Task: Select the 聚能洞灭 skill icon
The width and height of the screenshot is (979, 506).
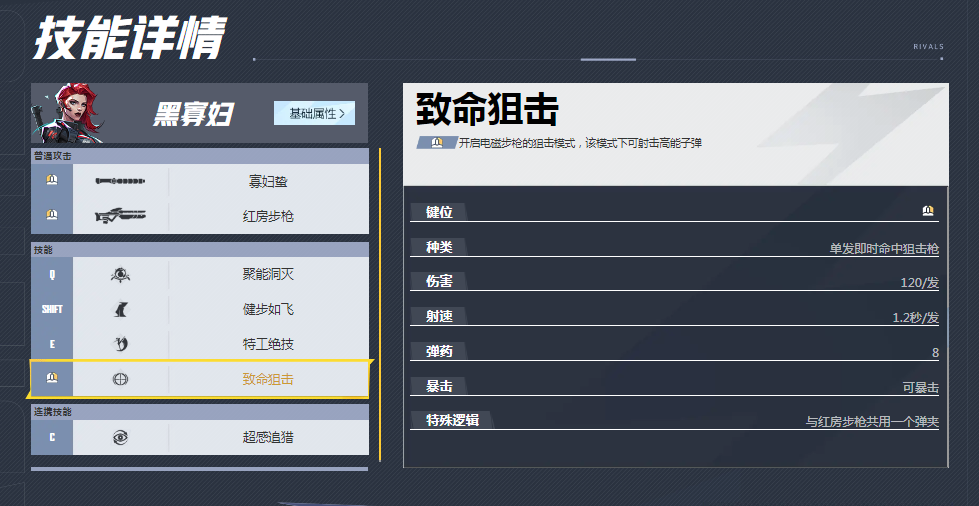Action: (120, 275)
